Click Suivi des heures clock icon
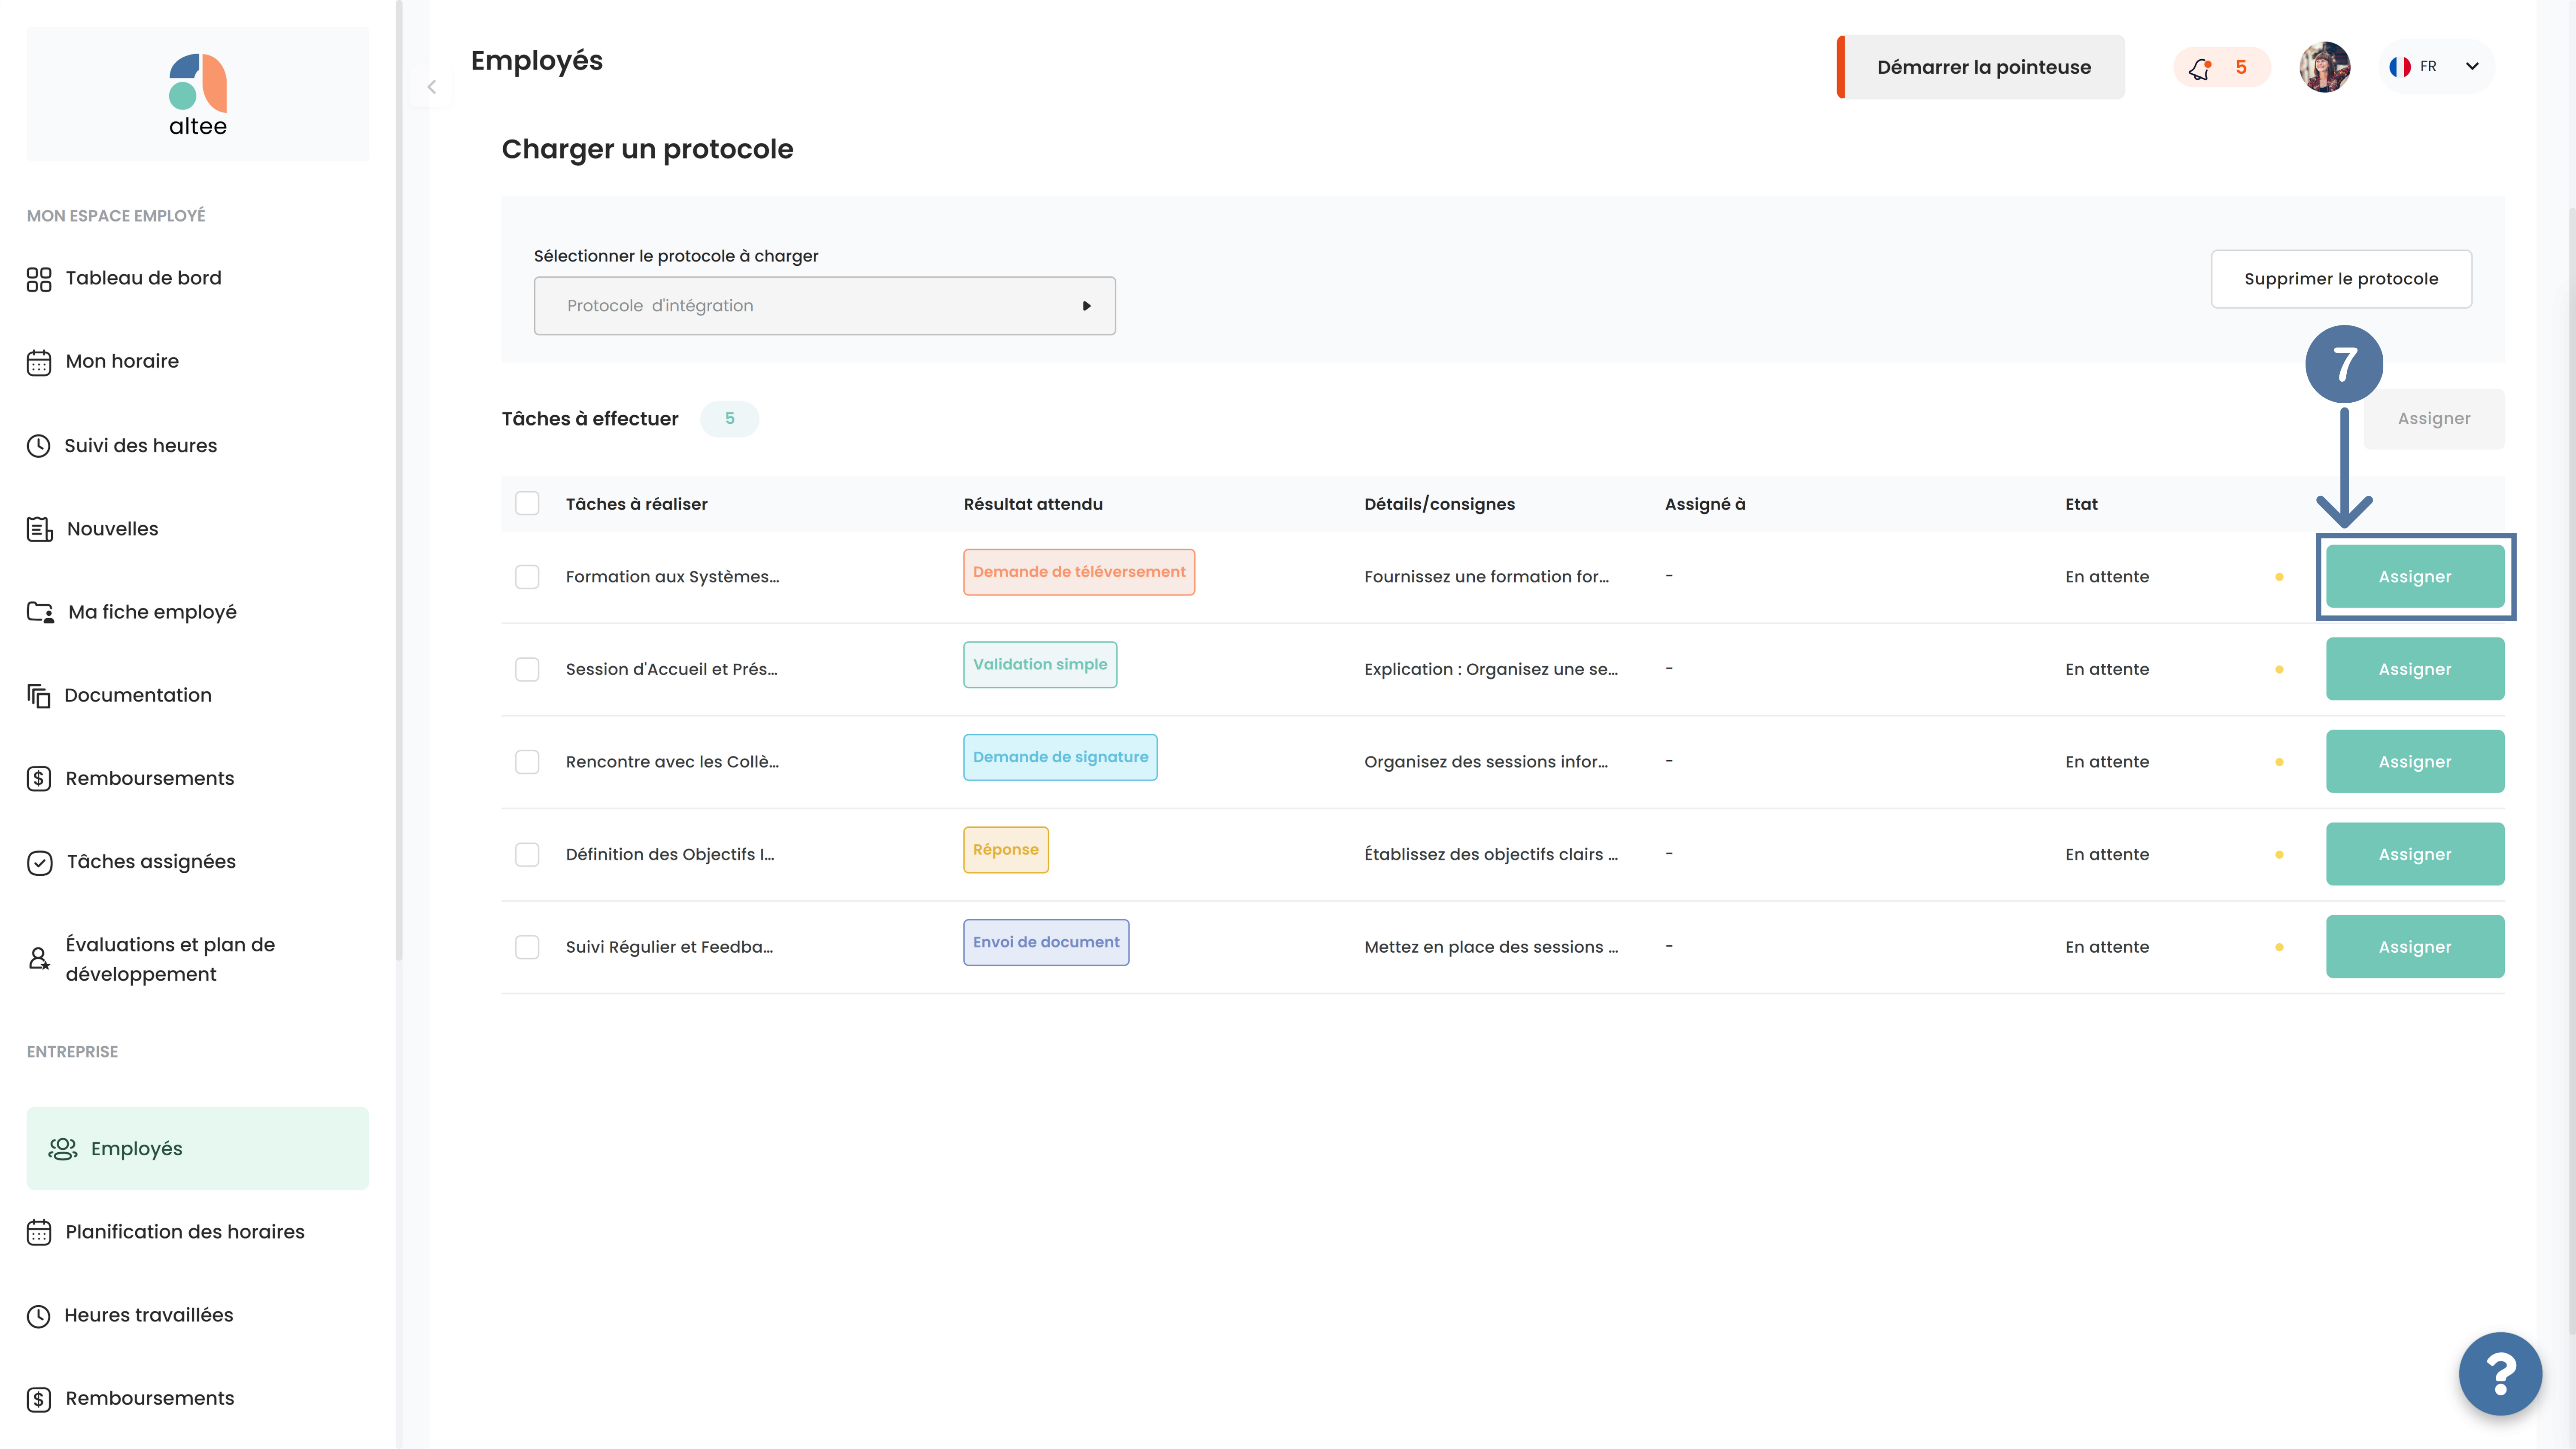The width and height of the screenshot is (2576, 1449). (x=39, y=446)
